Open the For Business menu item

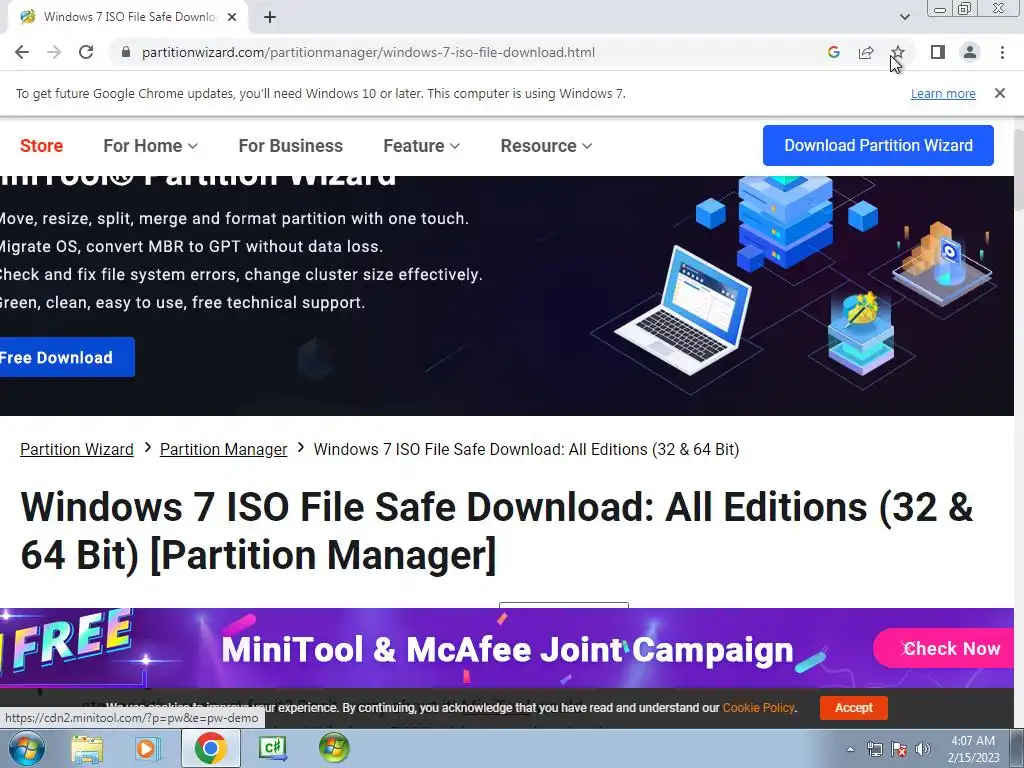click(x=291, y=146)
